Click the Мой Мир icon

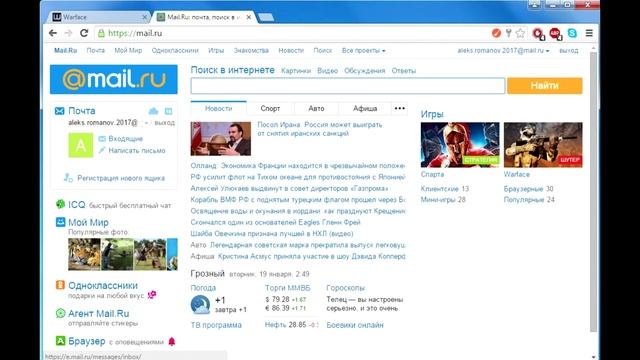tap(60, 222)
